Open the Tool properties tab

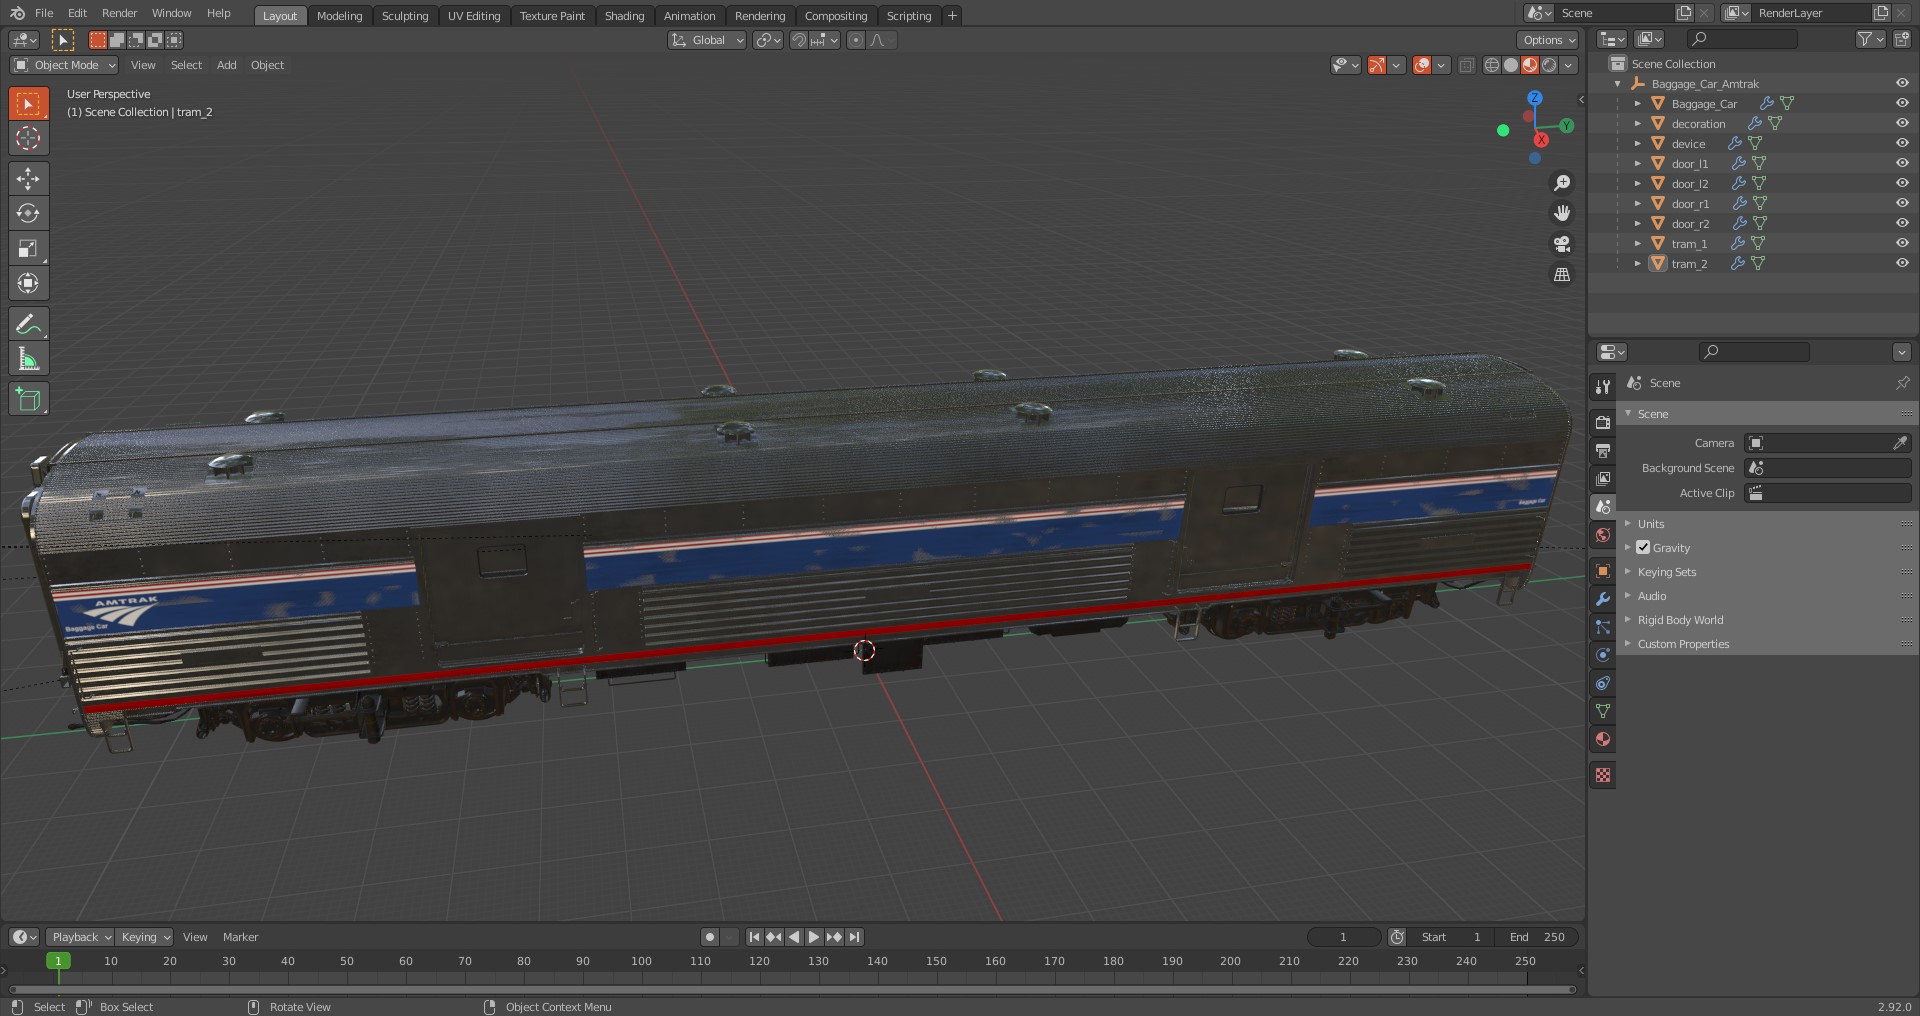coord(1603,387)
